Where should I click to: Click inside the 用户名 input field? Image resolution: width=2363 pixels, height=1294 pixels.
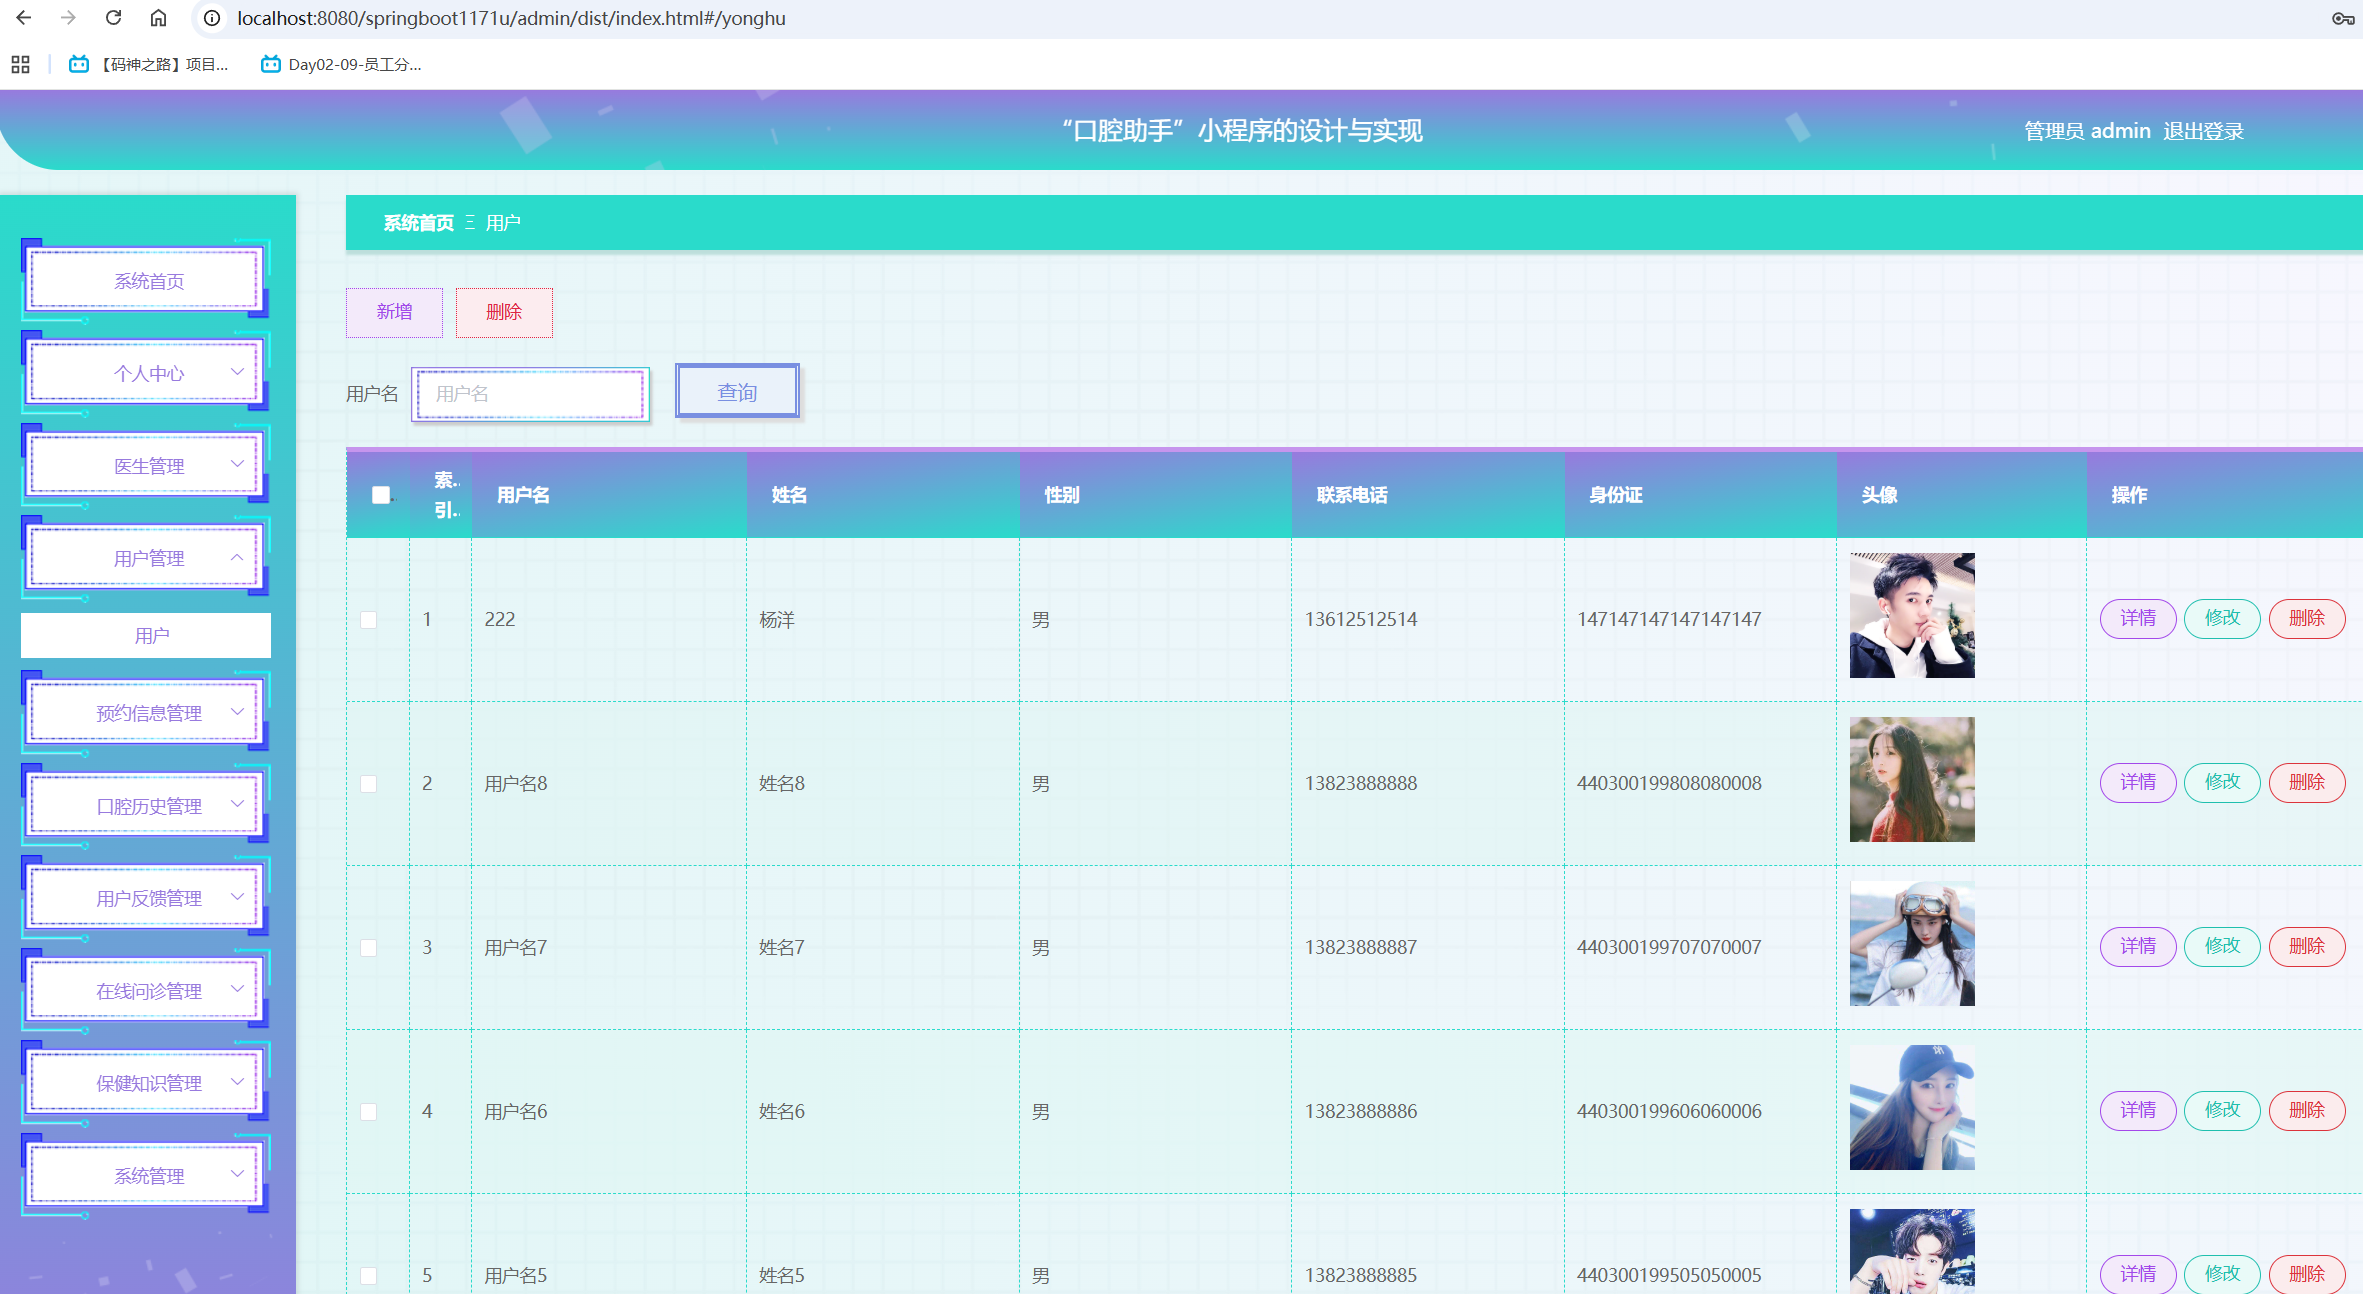(530, 393)
